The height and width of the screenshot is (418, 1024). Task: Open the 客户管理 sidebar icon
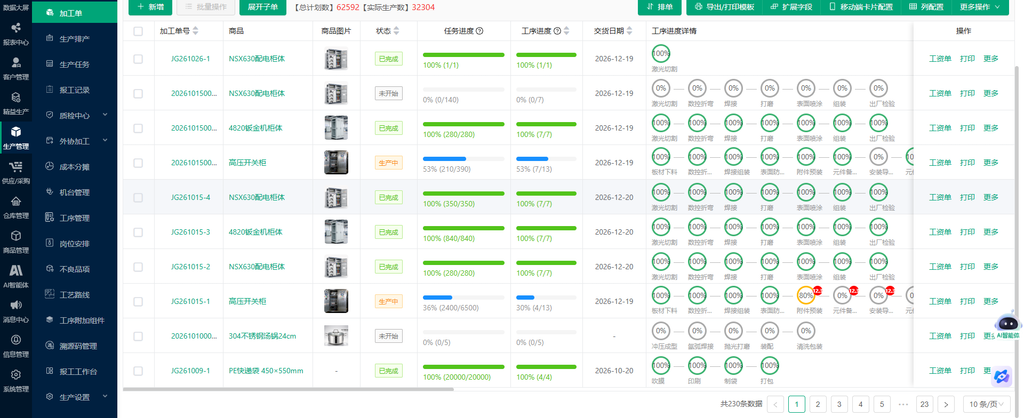coord(16,63)
